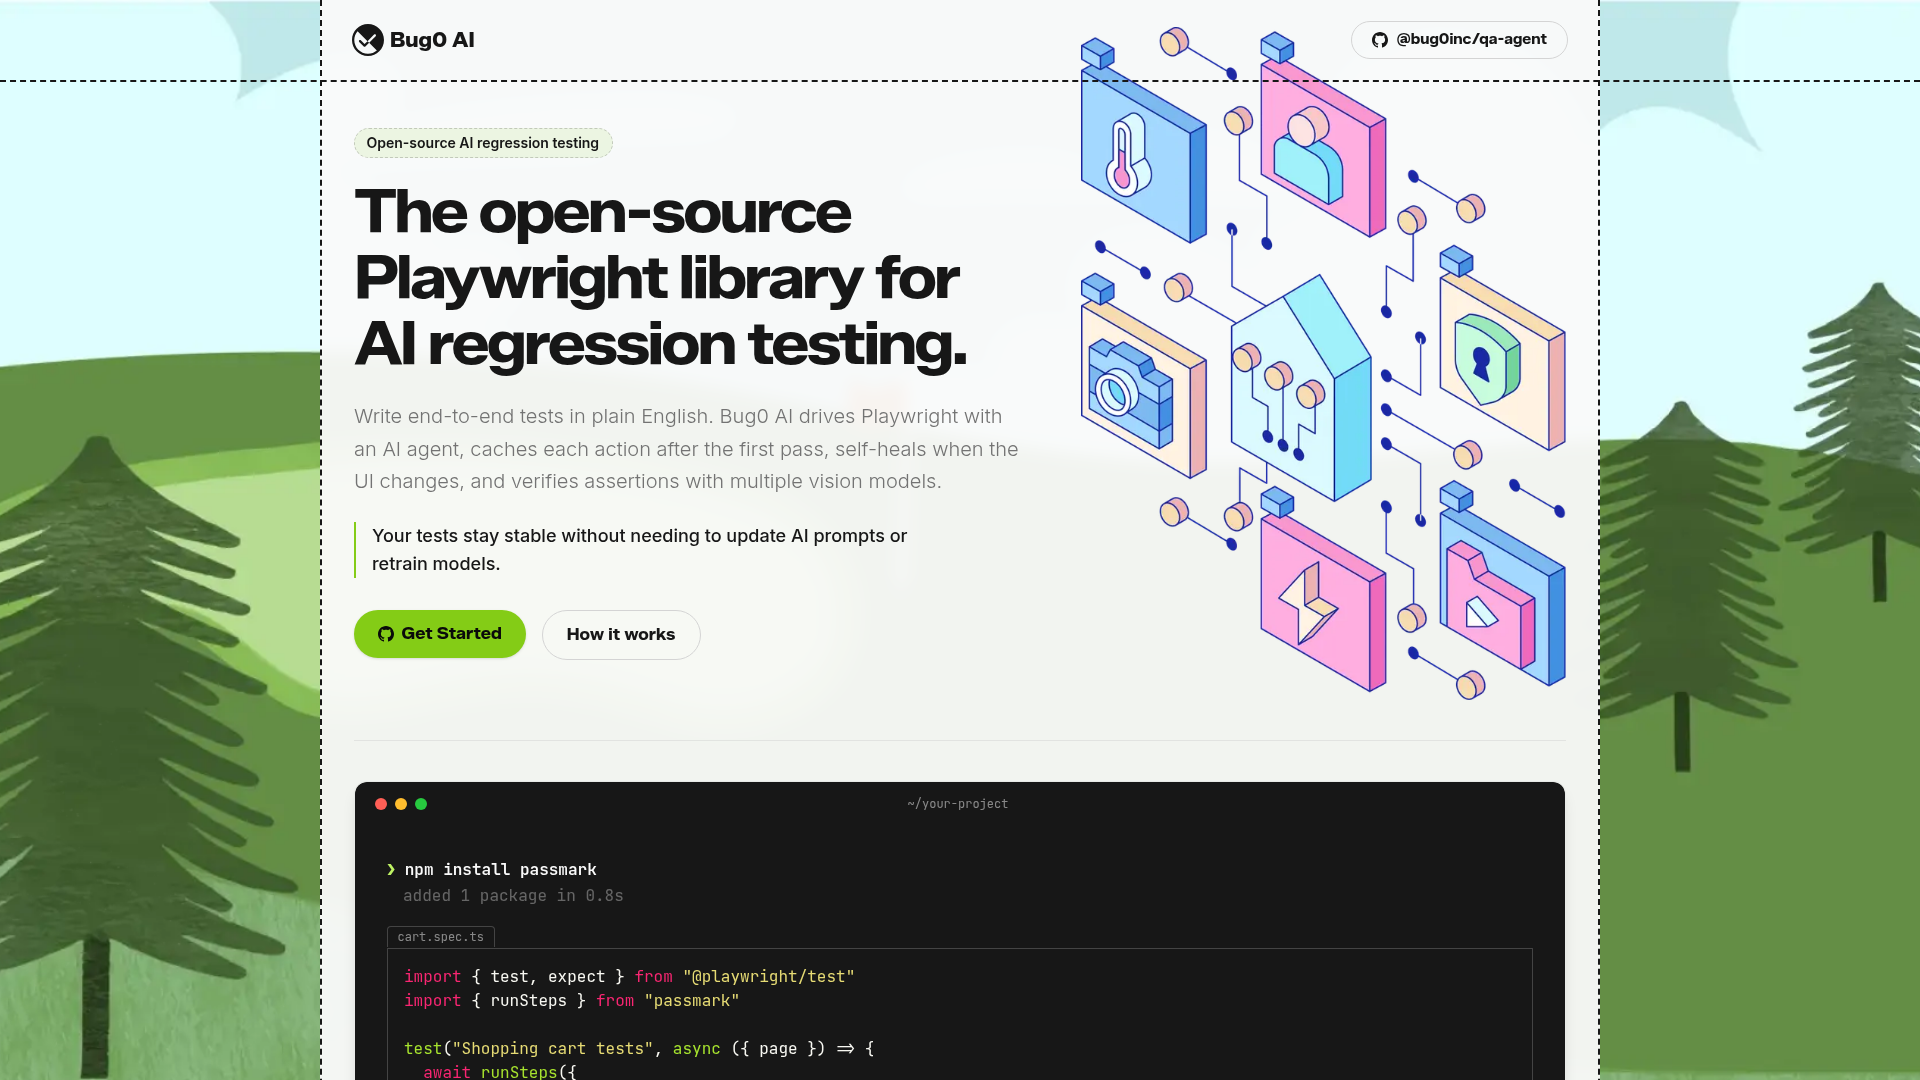Click the test("Shopping cart tests") code line
1920x1080 pixels.
click(x=639, y=1049)
